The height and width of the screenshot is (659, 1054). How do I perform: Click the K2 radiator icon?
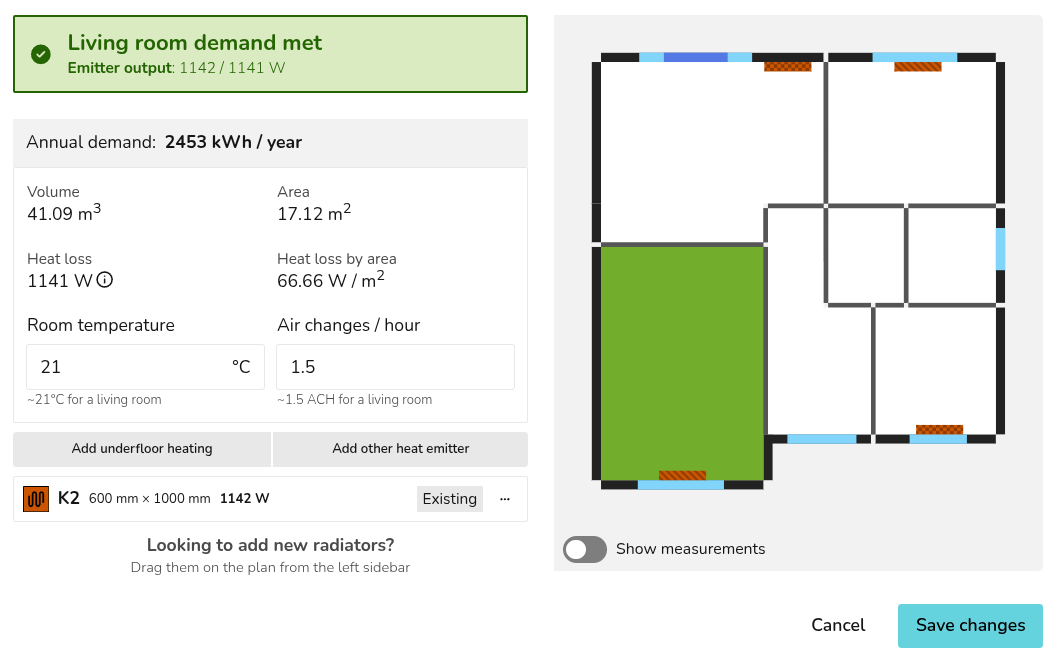point(36,499)
